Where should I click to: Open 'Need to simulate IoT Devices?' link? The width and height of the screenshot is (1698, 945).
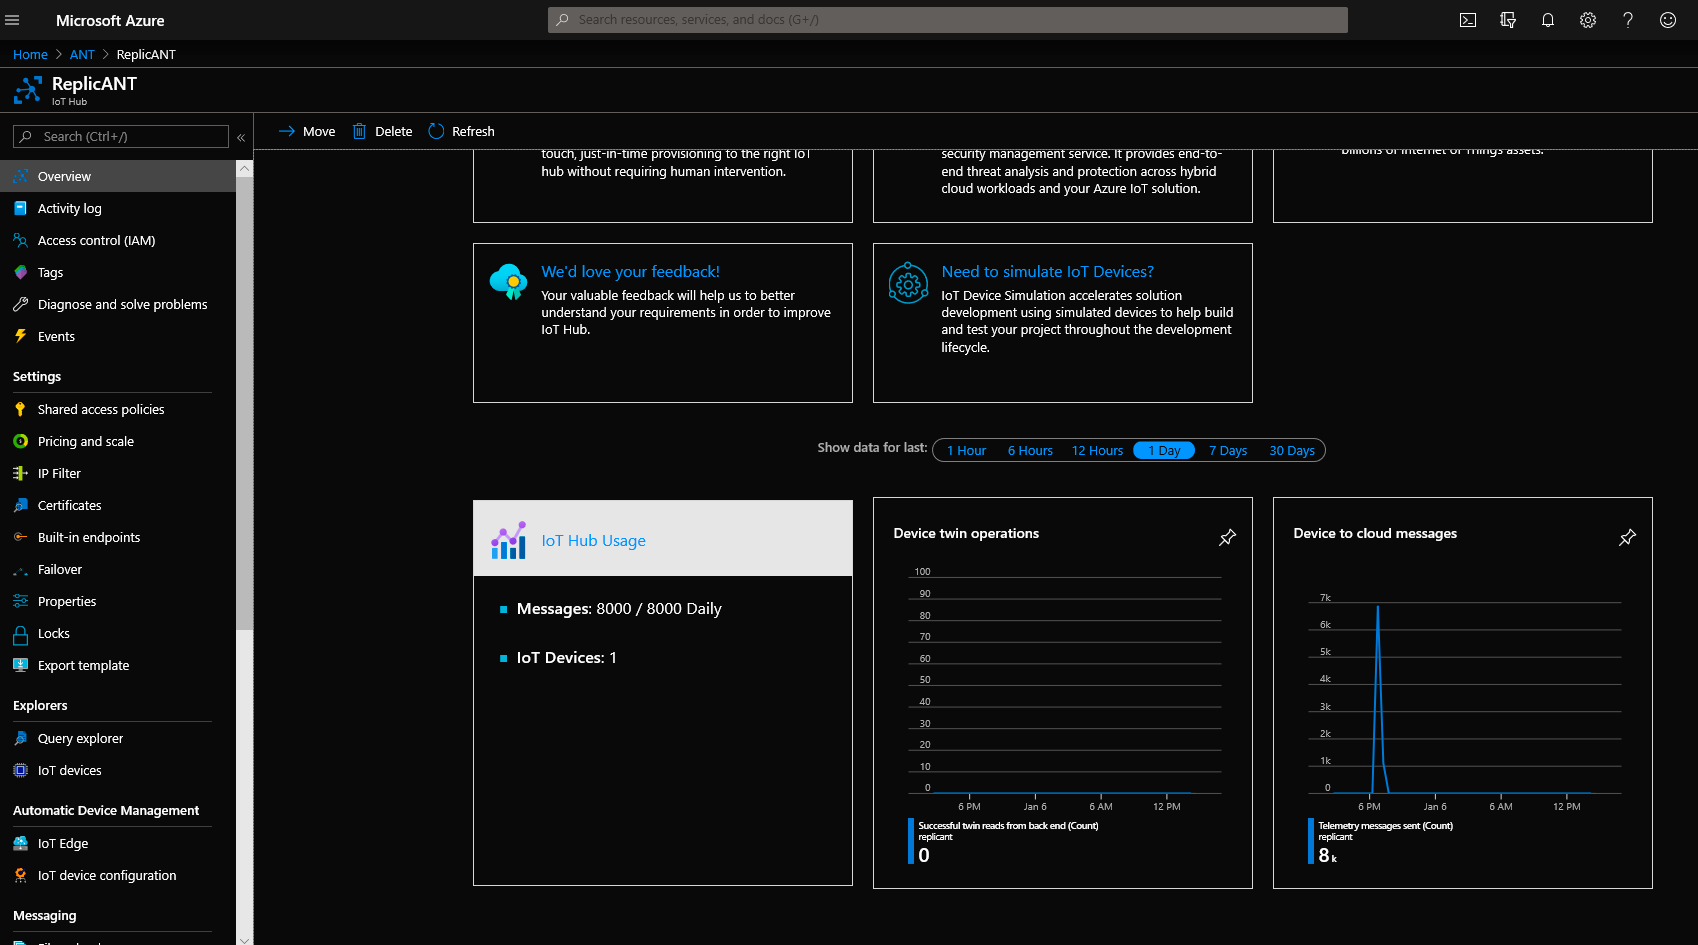click(x=1047, y=271)
